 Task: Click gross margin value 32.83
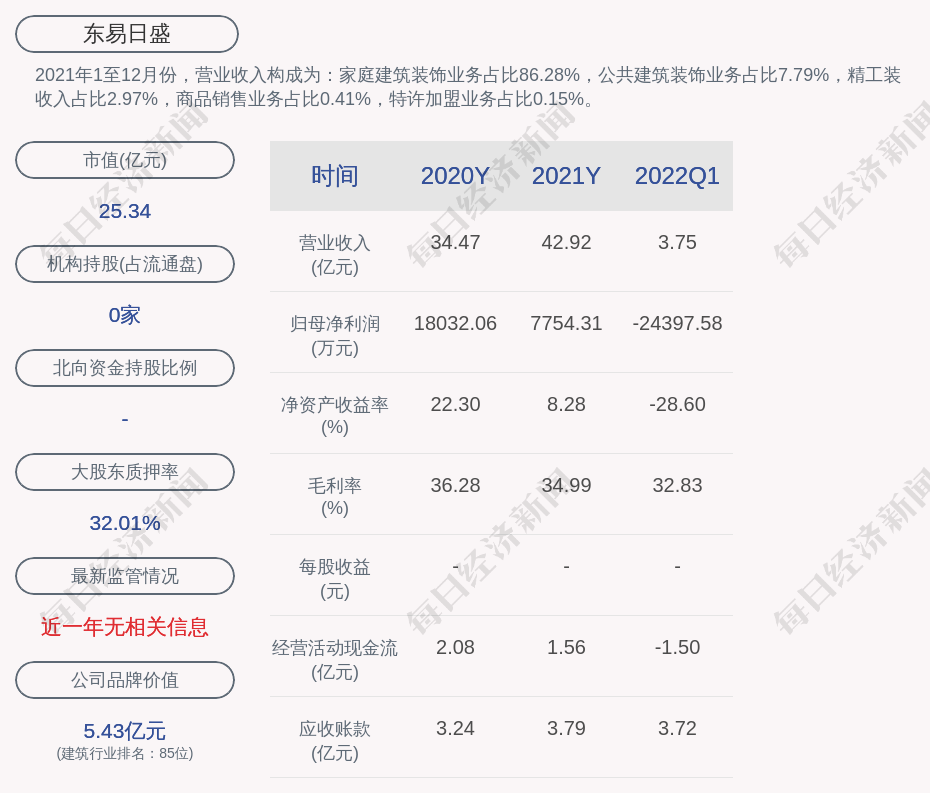[677, 485]
